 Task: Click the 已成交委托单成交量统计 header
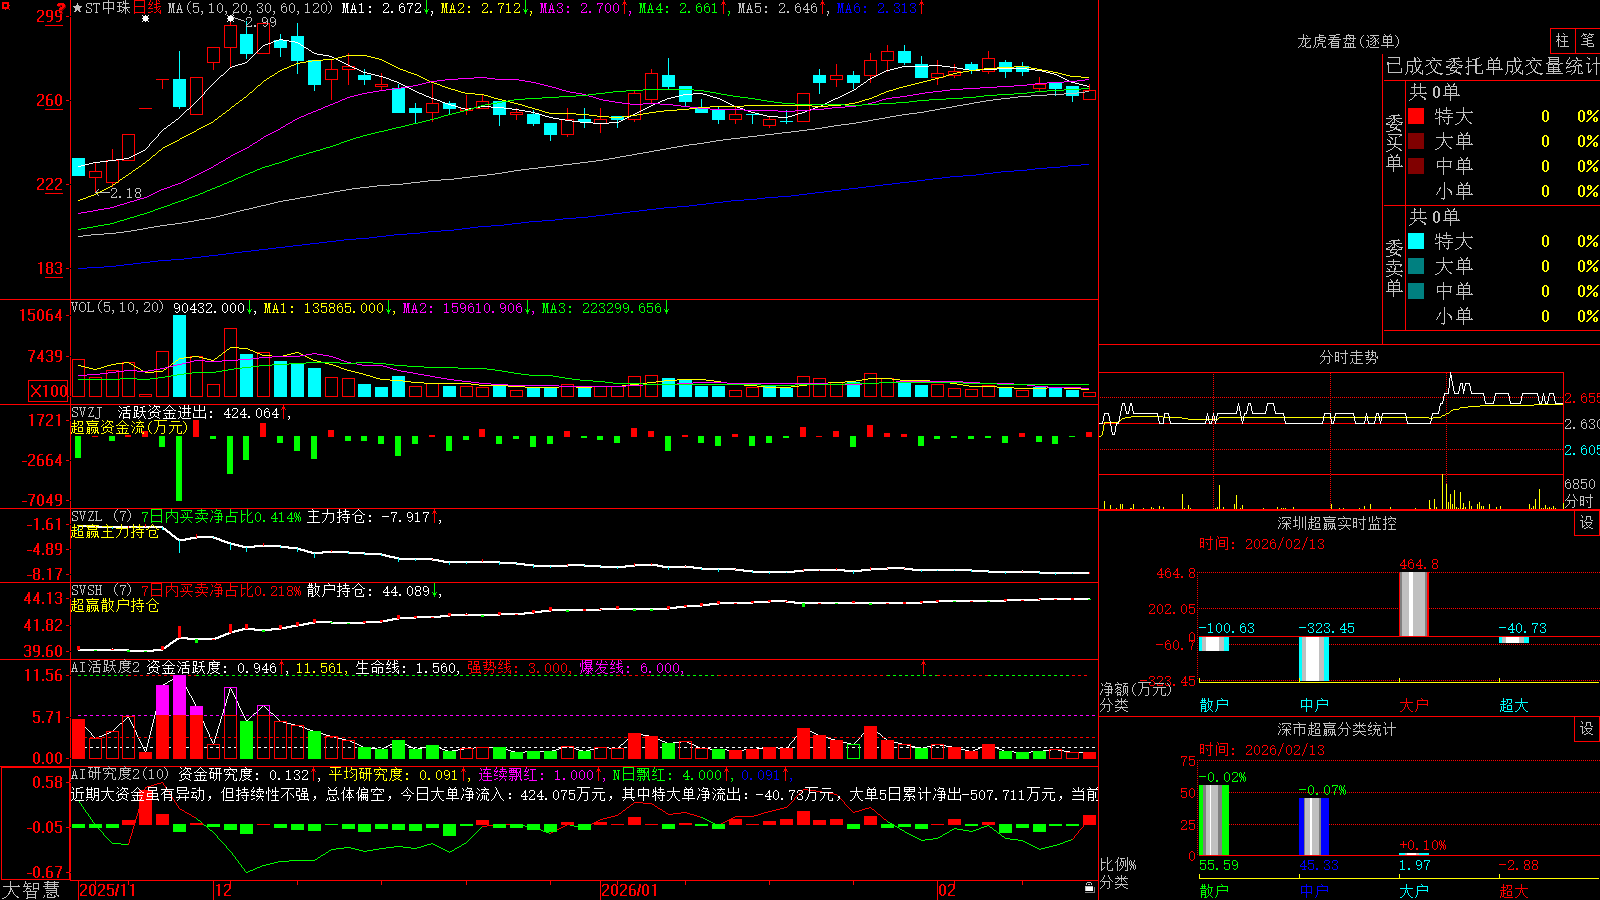[1492, 66]
